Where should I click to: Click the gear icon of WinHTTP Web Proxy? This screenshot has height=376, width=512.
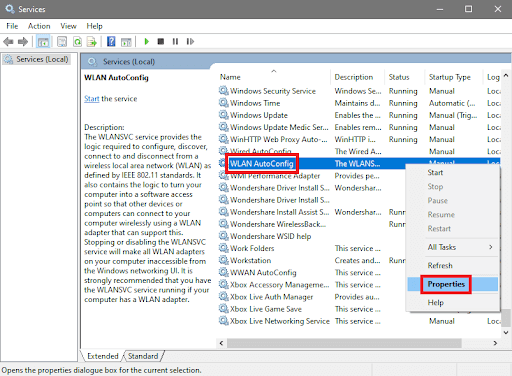click(x=223, y=139)
